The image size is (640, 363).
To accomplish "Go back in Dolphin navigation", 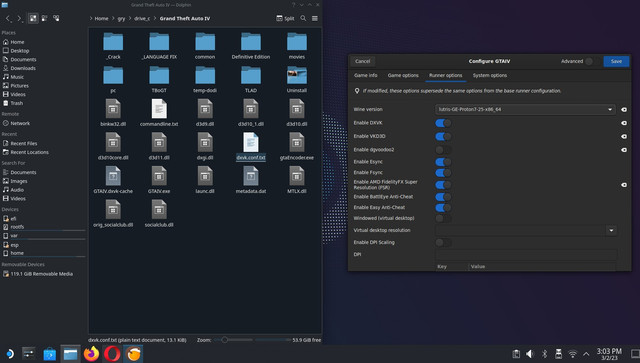I will tap(8, 18).
